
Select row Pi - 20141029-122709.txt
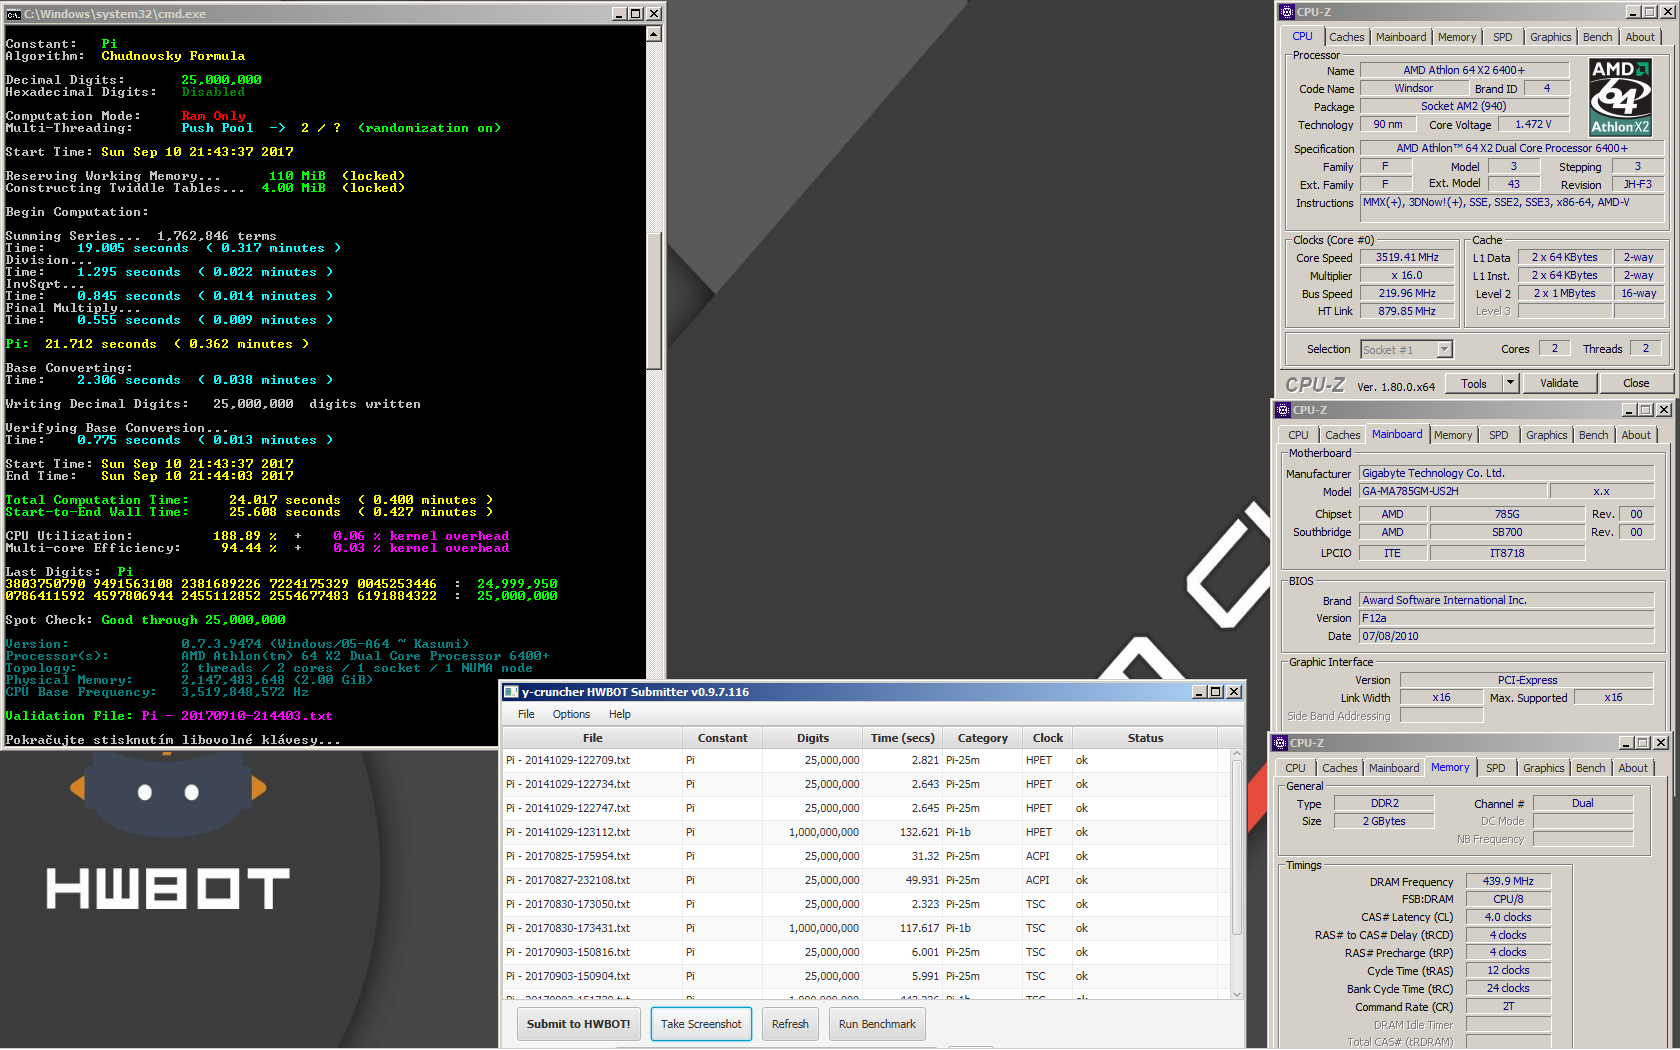[x=867, y=760]
